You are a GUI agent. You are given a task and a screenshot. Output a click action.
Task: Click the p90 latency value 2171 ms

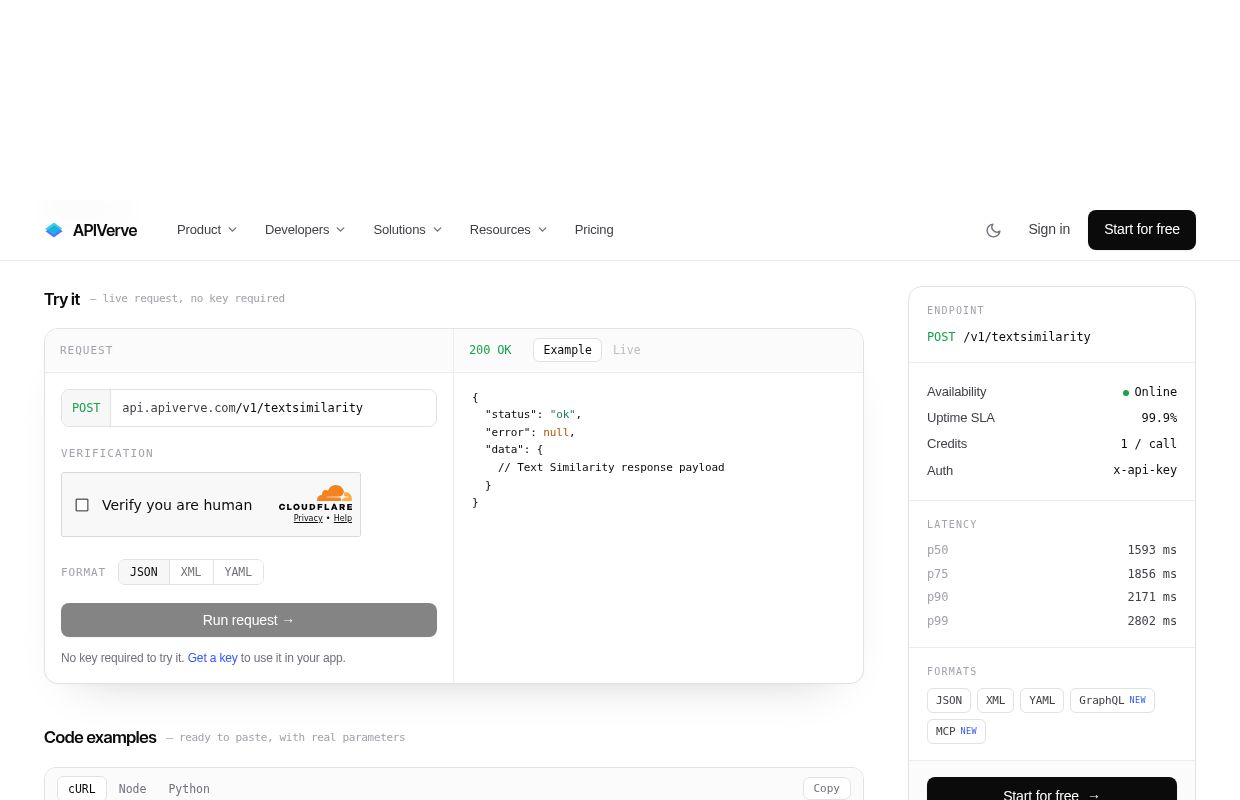coord(1152,597)
